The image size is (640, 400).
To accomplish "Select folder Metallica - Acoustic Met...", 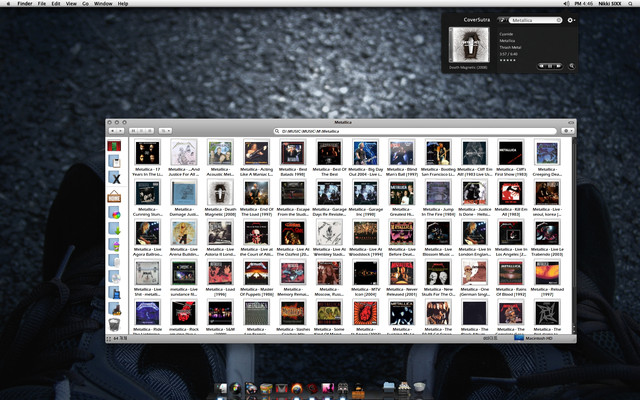I will pyautogui.click(x=220, y=158).
